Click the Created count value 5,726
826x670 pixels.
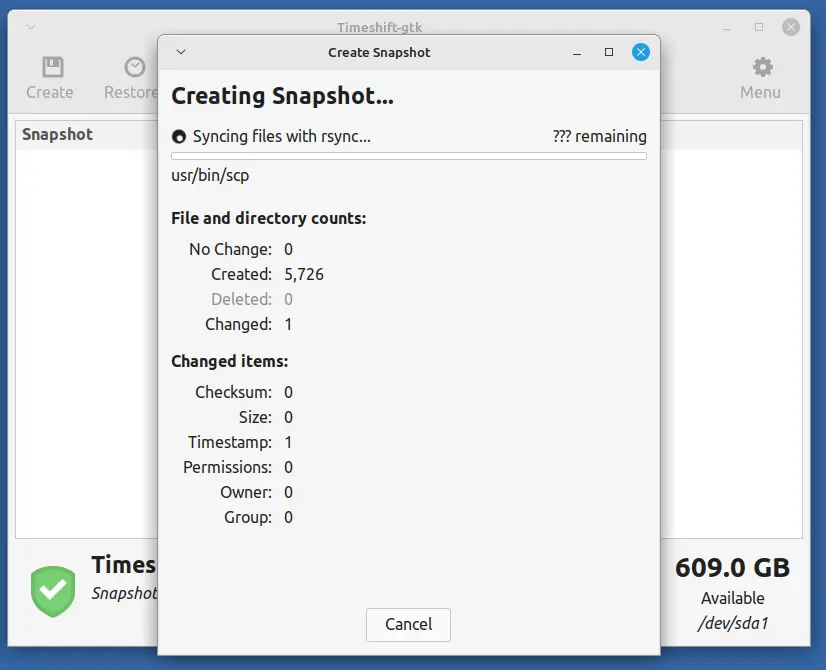pyautogui.click(x=304, y=274)
